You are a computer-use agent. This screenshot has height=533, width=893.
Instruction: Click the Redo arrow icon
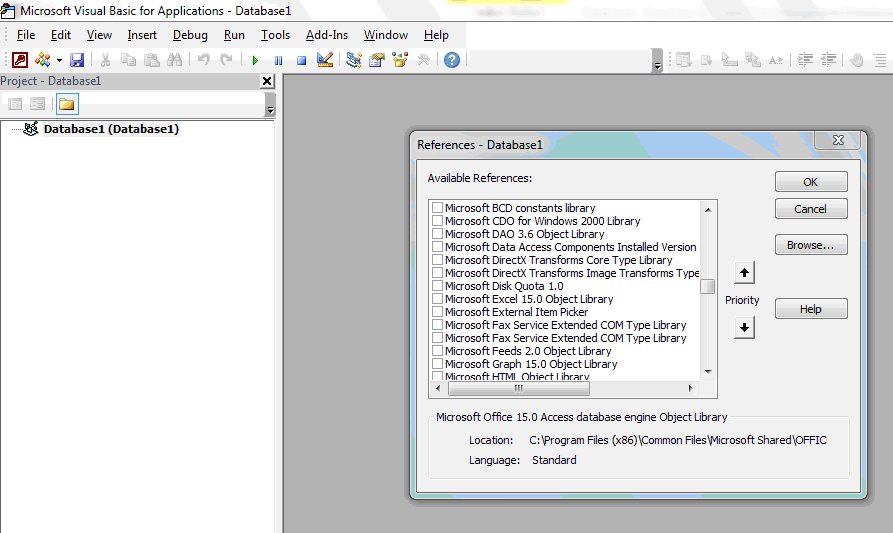click(227, 59)
